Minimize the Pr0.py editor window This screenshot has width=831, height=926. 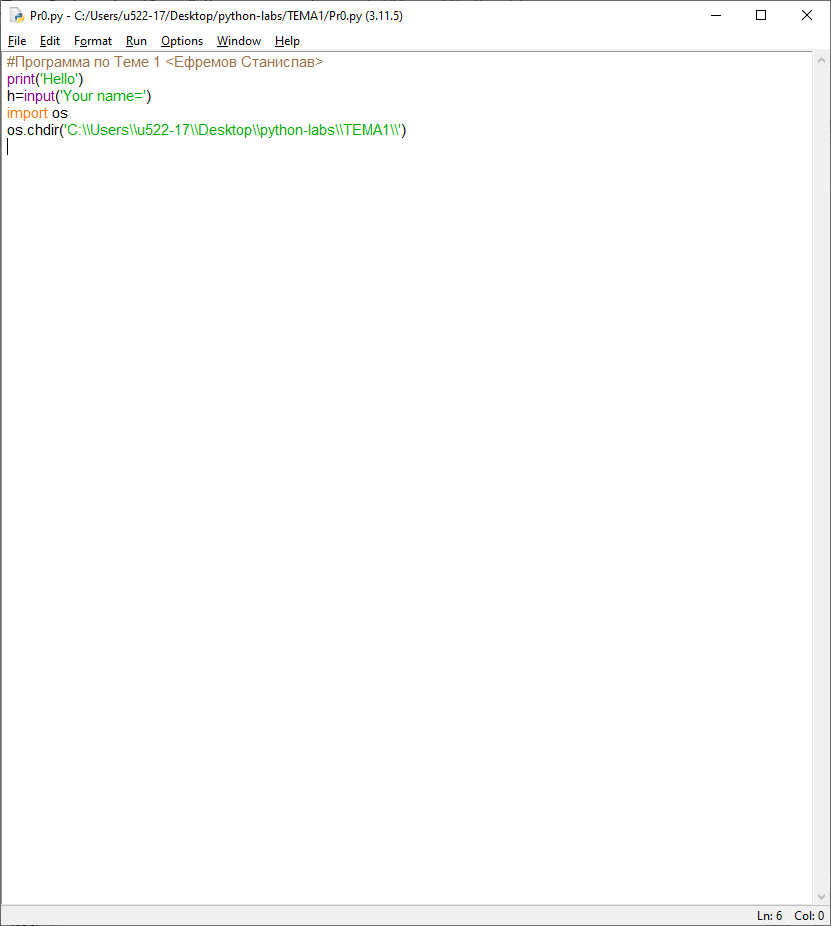coord(715,16)
